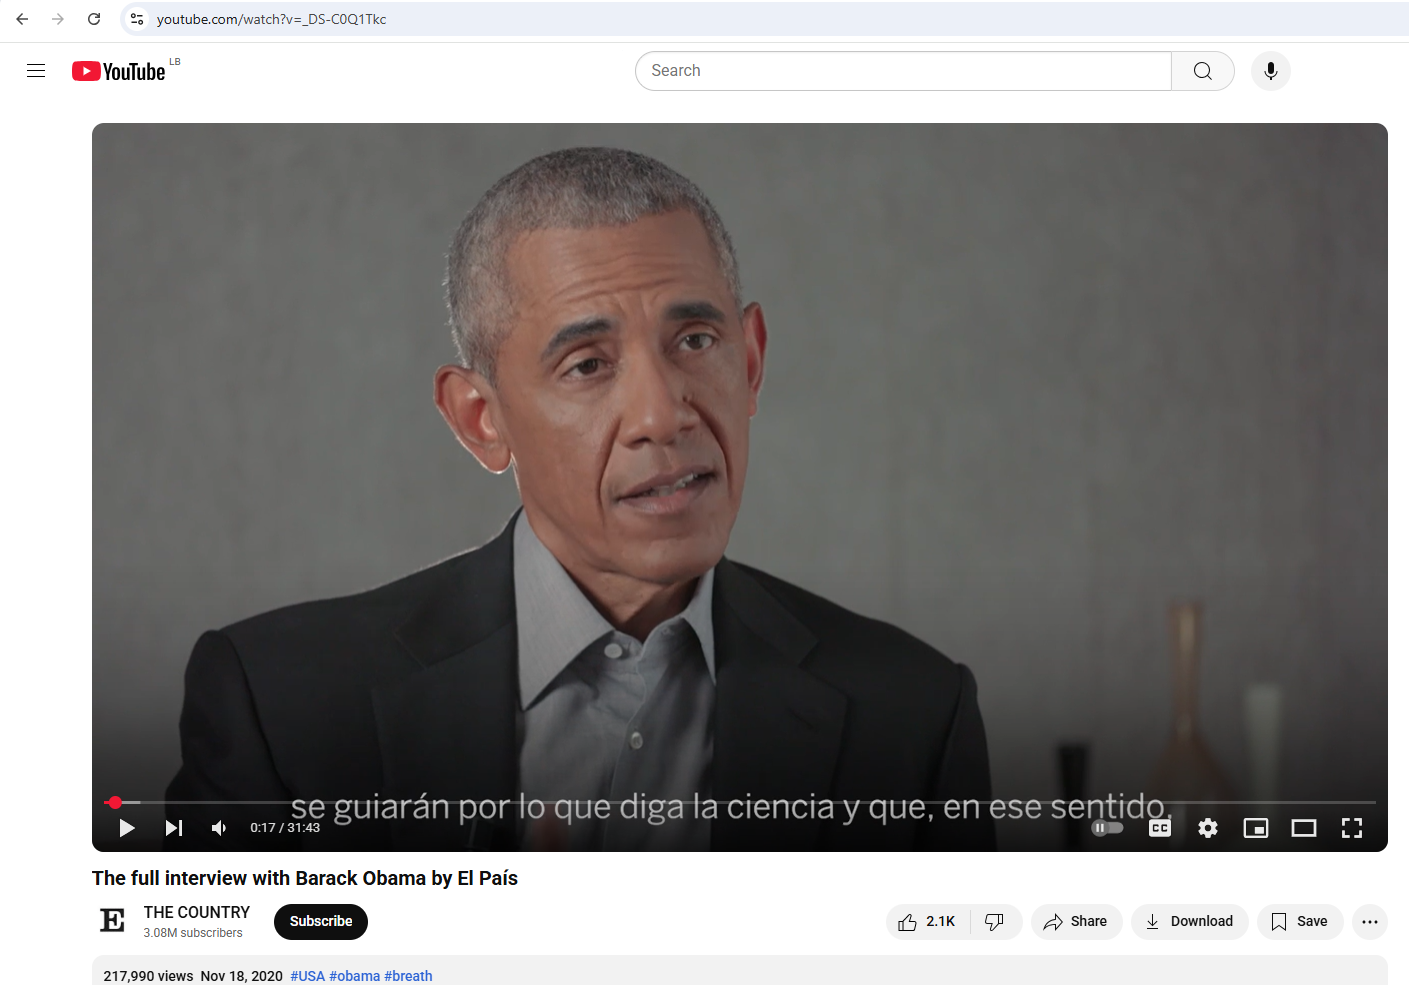Open site permissions from the address bar

coord(136,18)
